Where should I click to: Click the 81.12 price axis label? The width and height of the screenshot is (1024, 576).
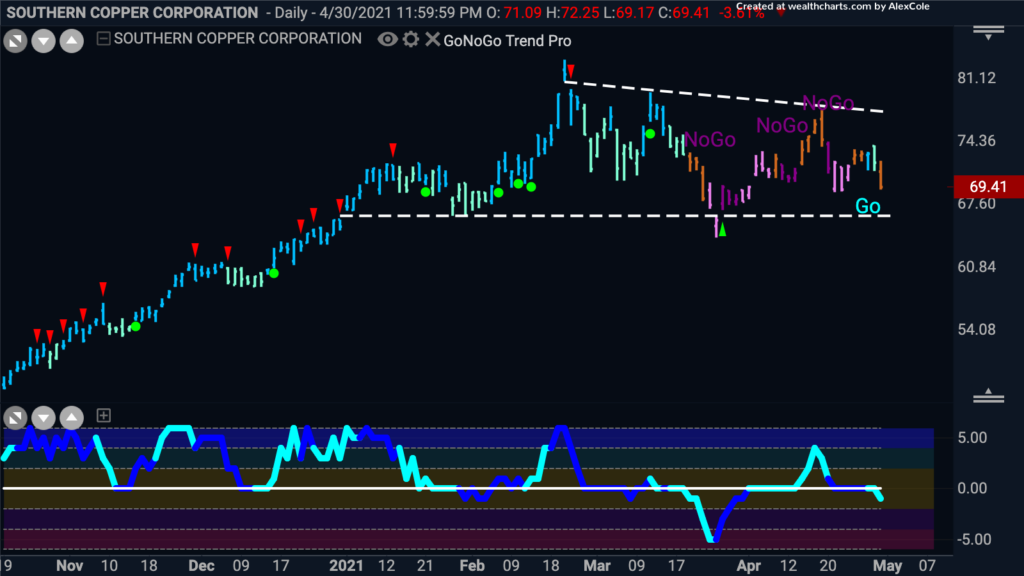click(976, 78)
